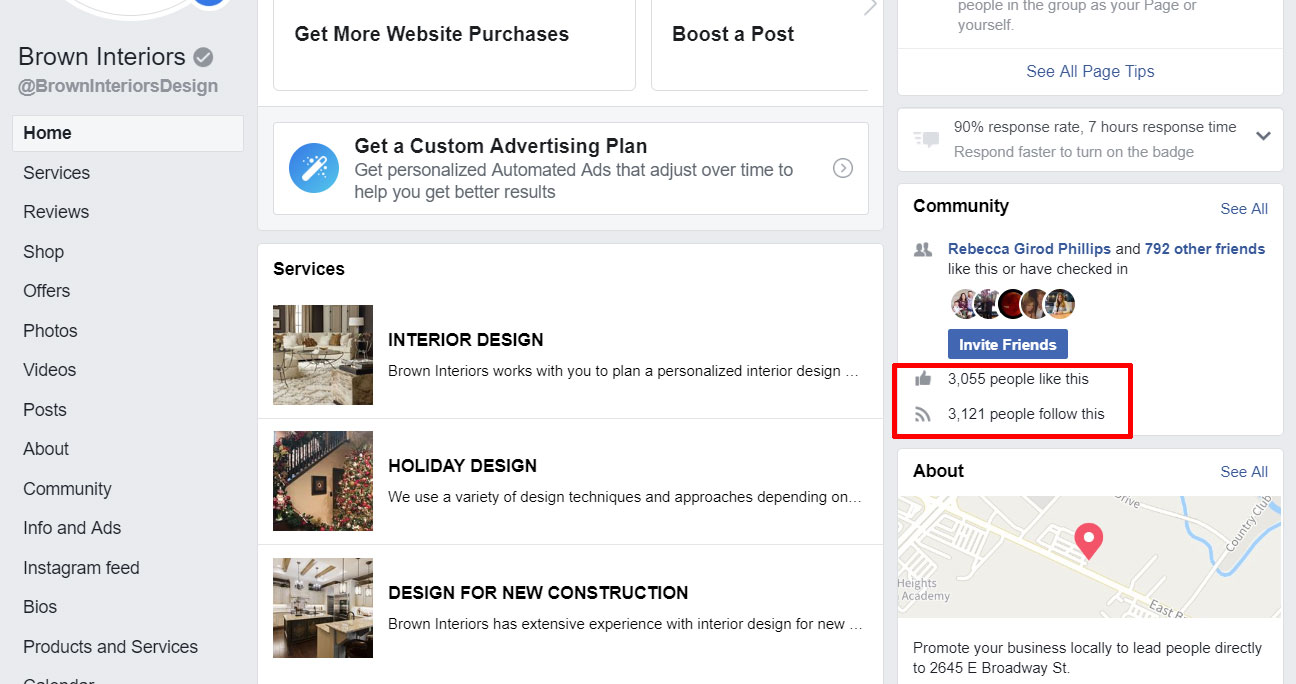Image resolution: width=1296 pixels, height=684 pixels.
Task: Click the red map location pin
Action: click(x=1088, y=541)
